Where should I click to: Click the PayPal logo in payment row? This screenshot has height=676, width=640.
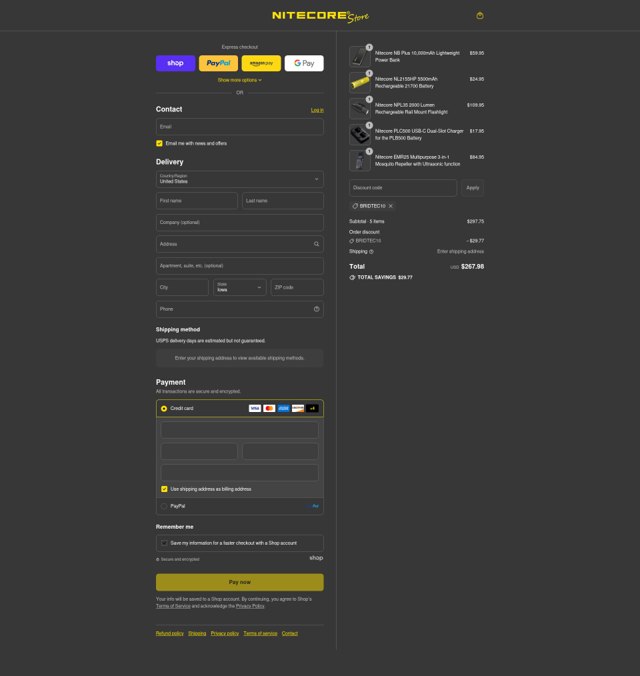pyautogui.click(x=315, y=506)
